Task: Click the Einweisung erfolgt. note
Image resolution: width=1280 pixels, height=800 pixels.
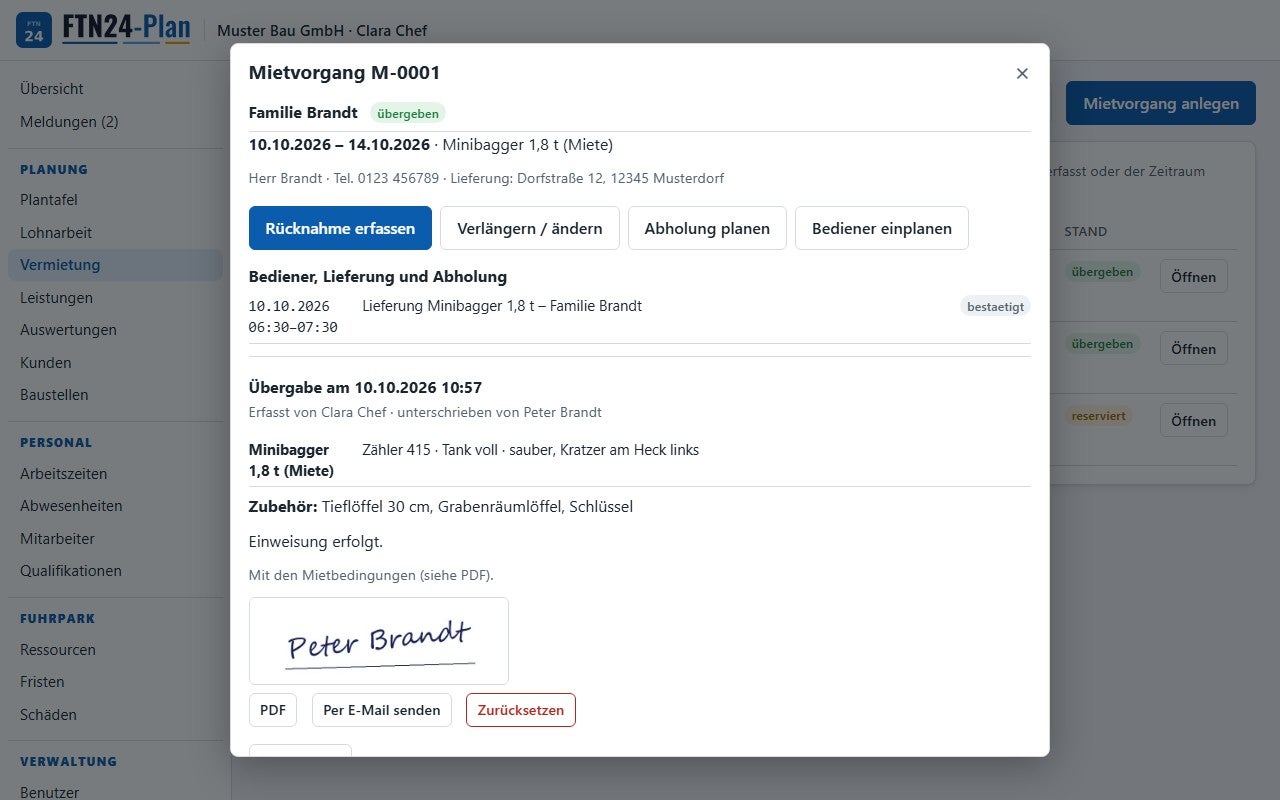Action: click(x=316, y=542)
